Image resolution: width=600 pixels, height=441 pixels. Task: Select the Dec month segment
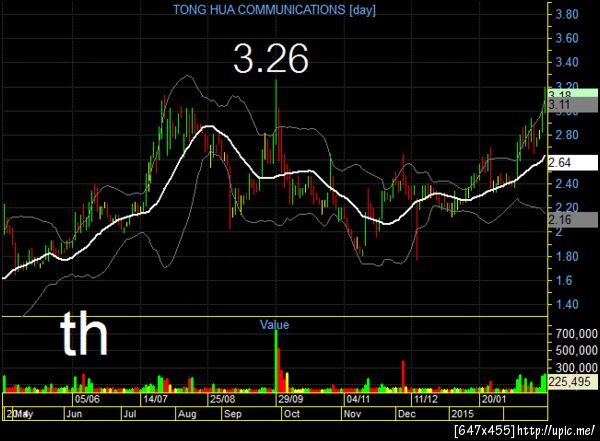point(422,414)
